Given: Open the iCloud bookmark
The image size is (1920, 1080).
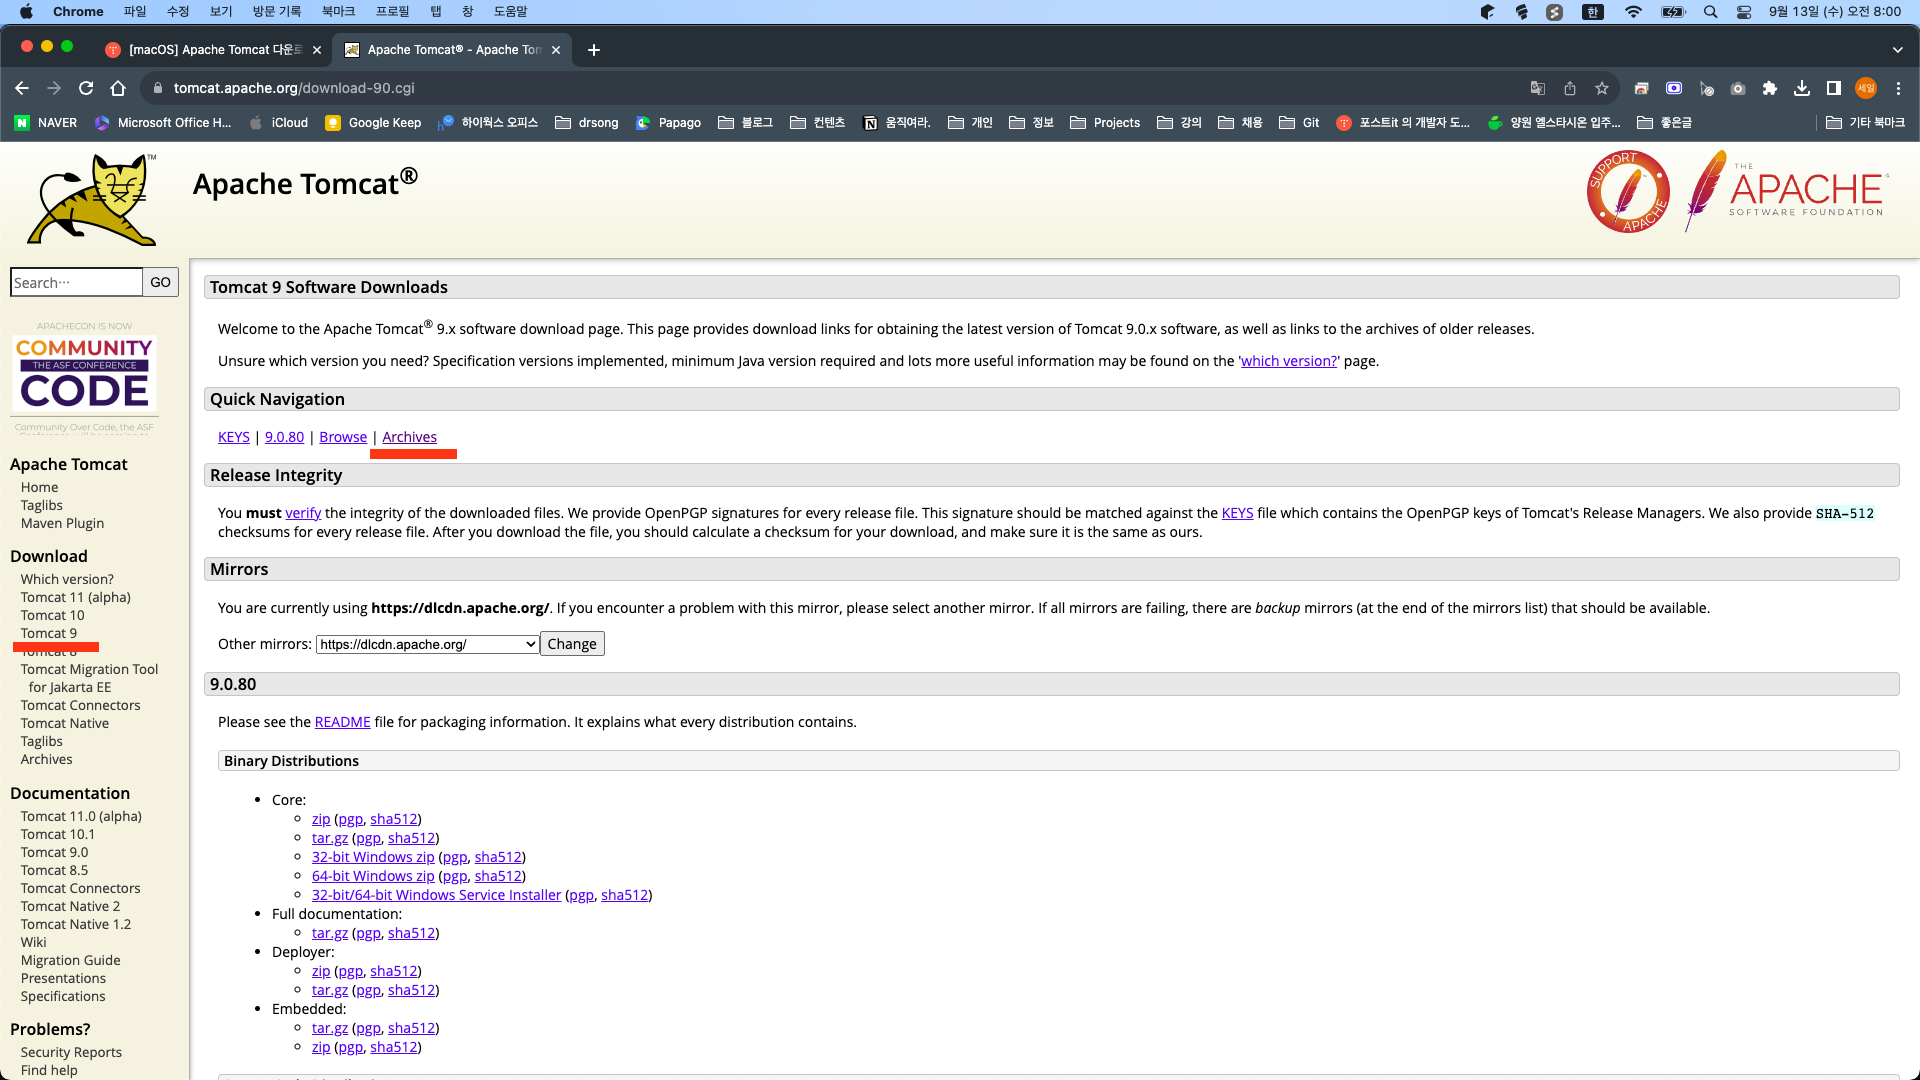Looking at the screenshot, I should click(279, 123).
